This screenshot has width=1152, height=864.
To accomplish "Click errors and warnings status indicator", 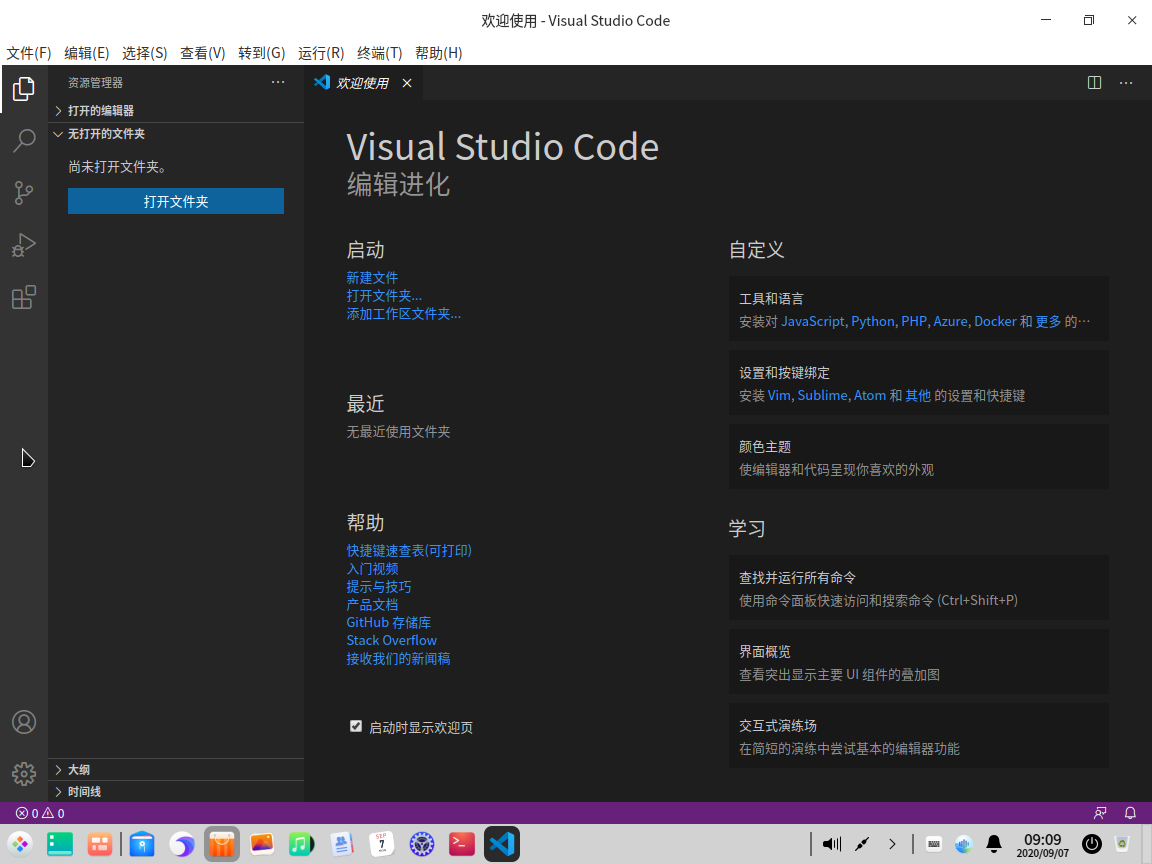I will coord(40,813).
